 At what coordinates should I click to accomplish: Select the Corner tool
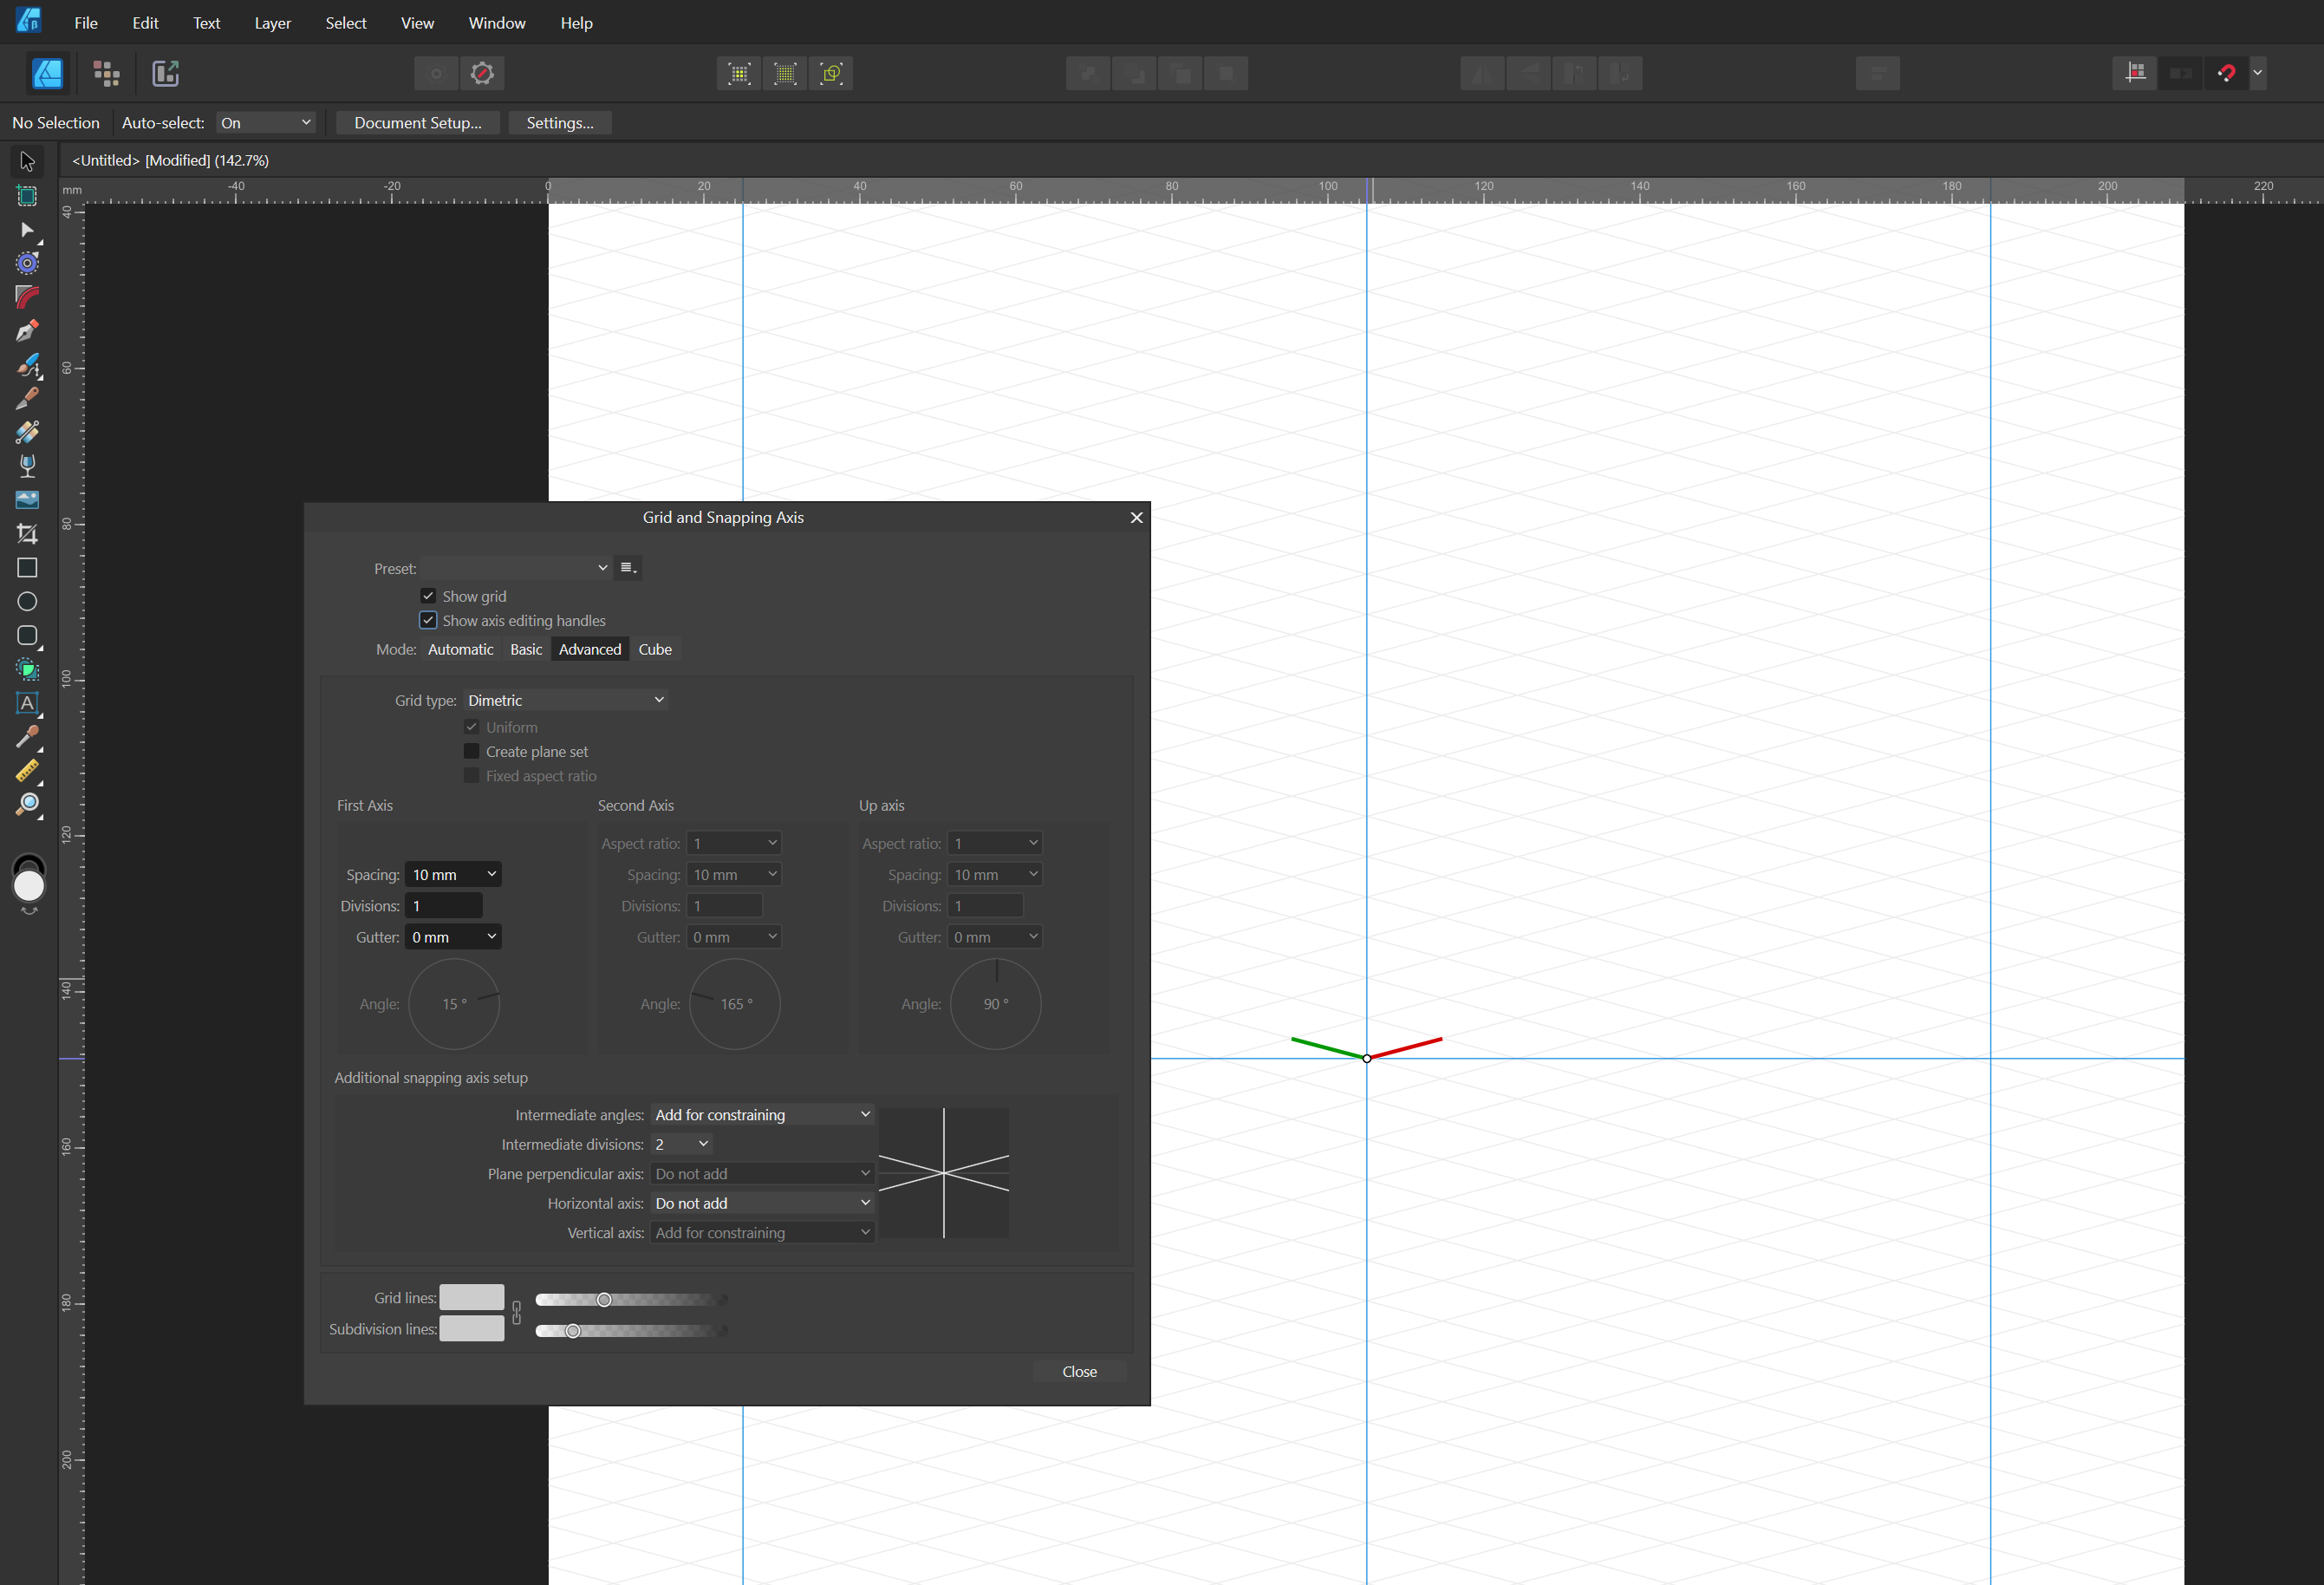(27, 297)
